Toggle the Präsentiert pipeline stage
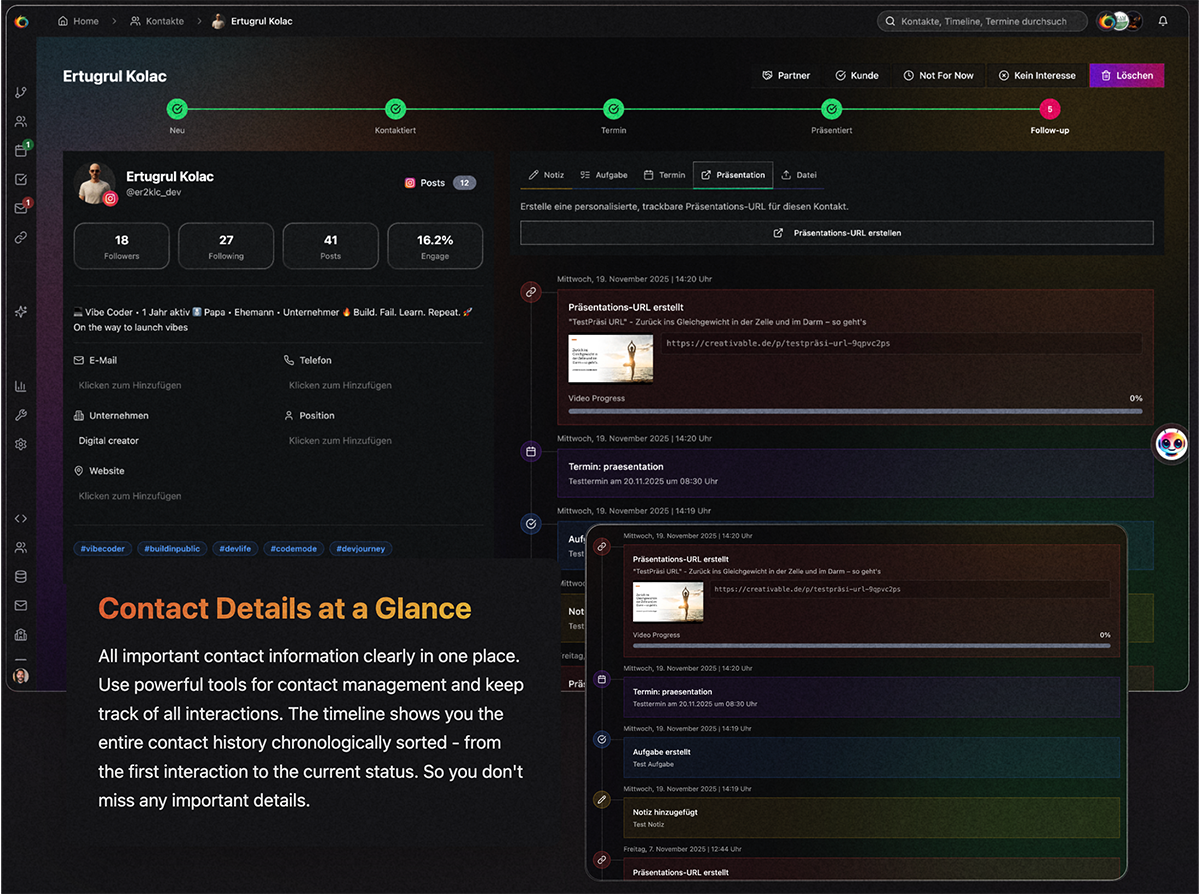 pyautogui.click(x=831, y=108)
